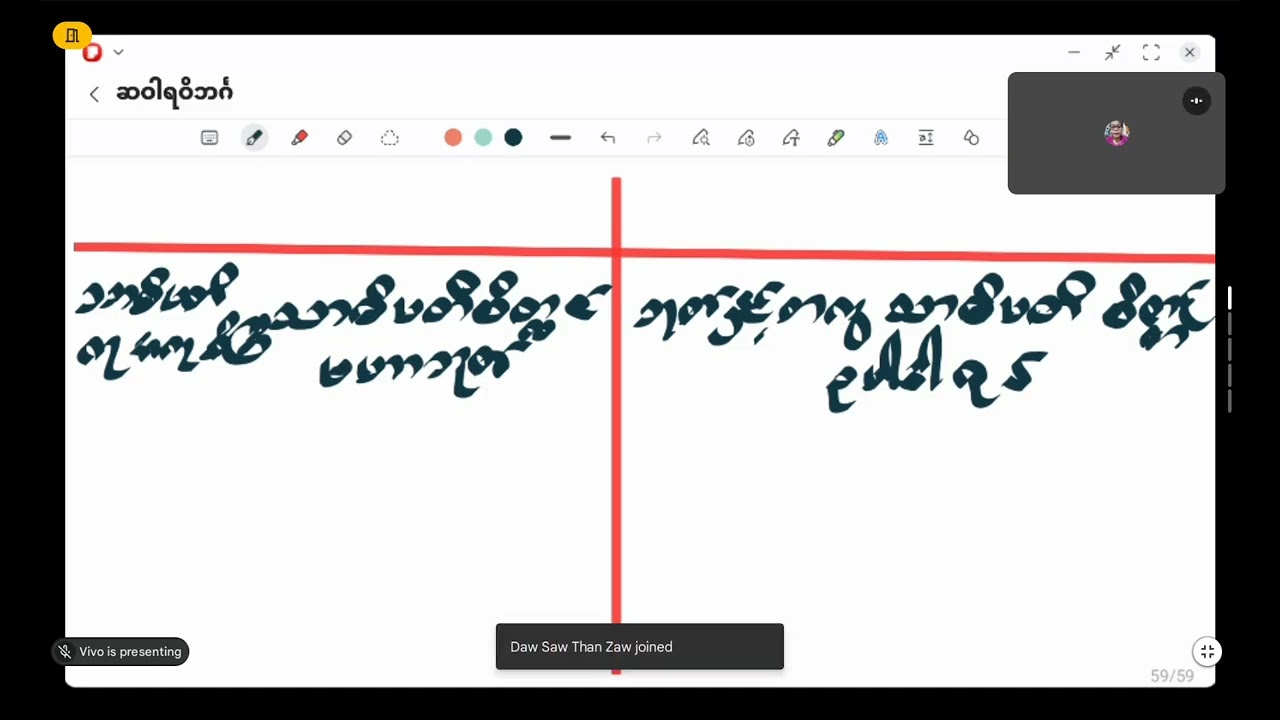
Task: Select the handwriting-to-text pen tool
Action: click(x=791, y=138)
